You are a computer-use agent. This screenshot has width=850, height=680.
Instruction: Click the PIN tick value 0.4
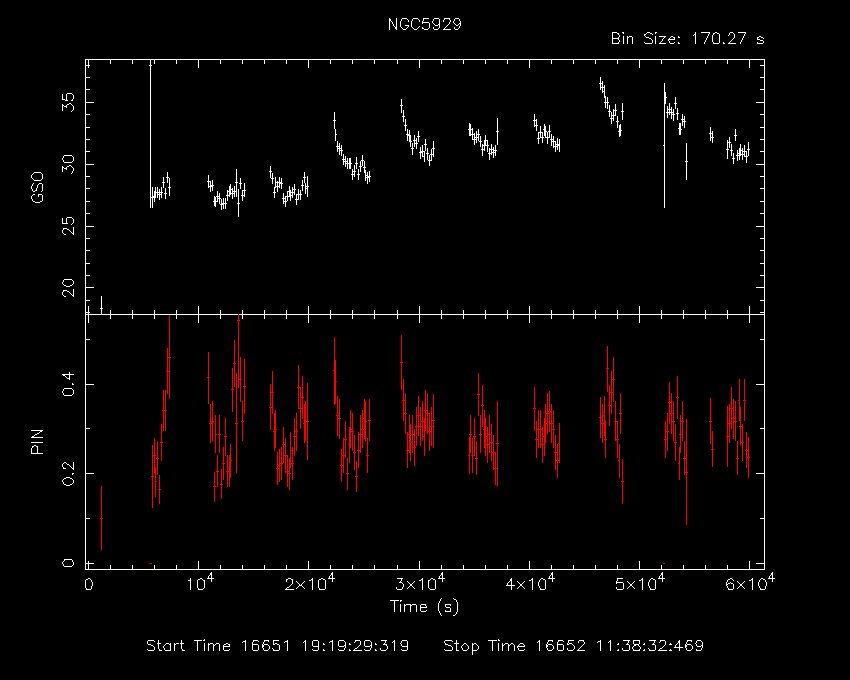coord(69,384)
